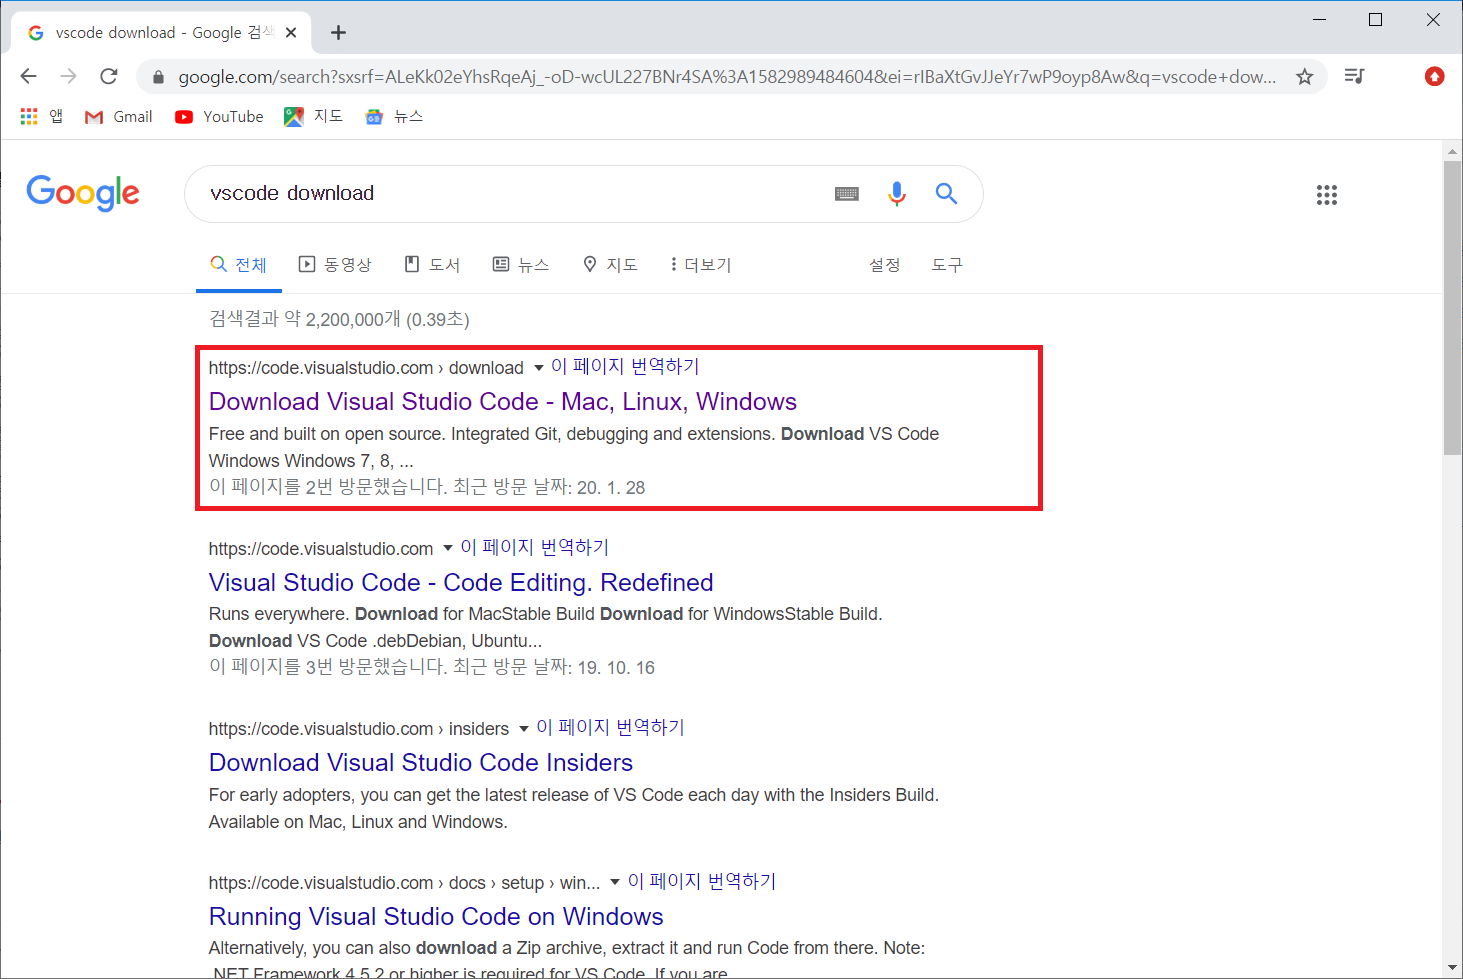Switch to the 지도 search tab

coord(610,265)
